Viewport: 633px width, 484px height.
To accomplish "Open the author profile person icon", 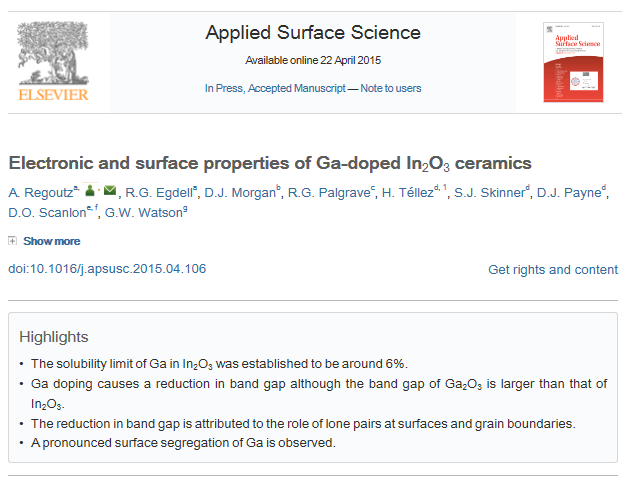I will tap(89, 192).
